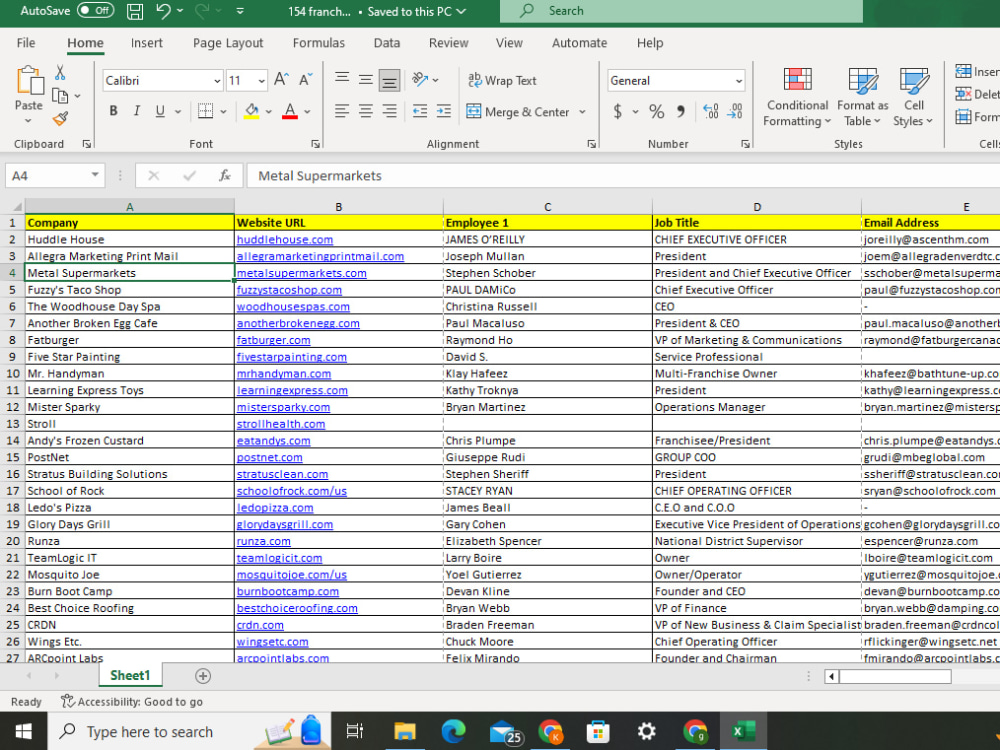
Task: Click the Increase Decimal icon
Action: (x=710, y=112)
